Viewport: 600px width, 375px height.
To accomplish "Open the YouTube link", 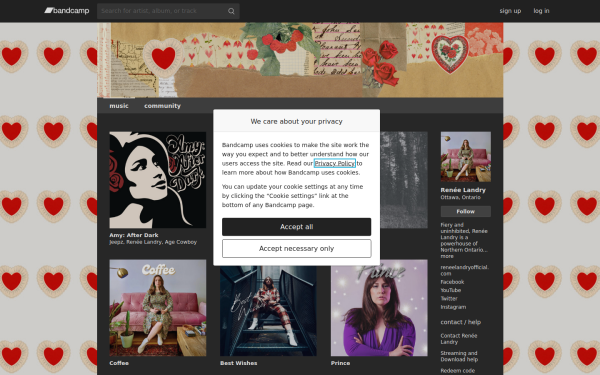I will click(x=451, y=290).
